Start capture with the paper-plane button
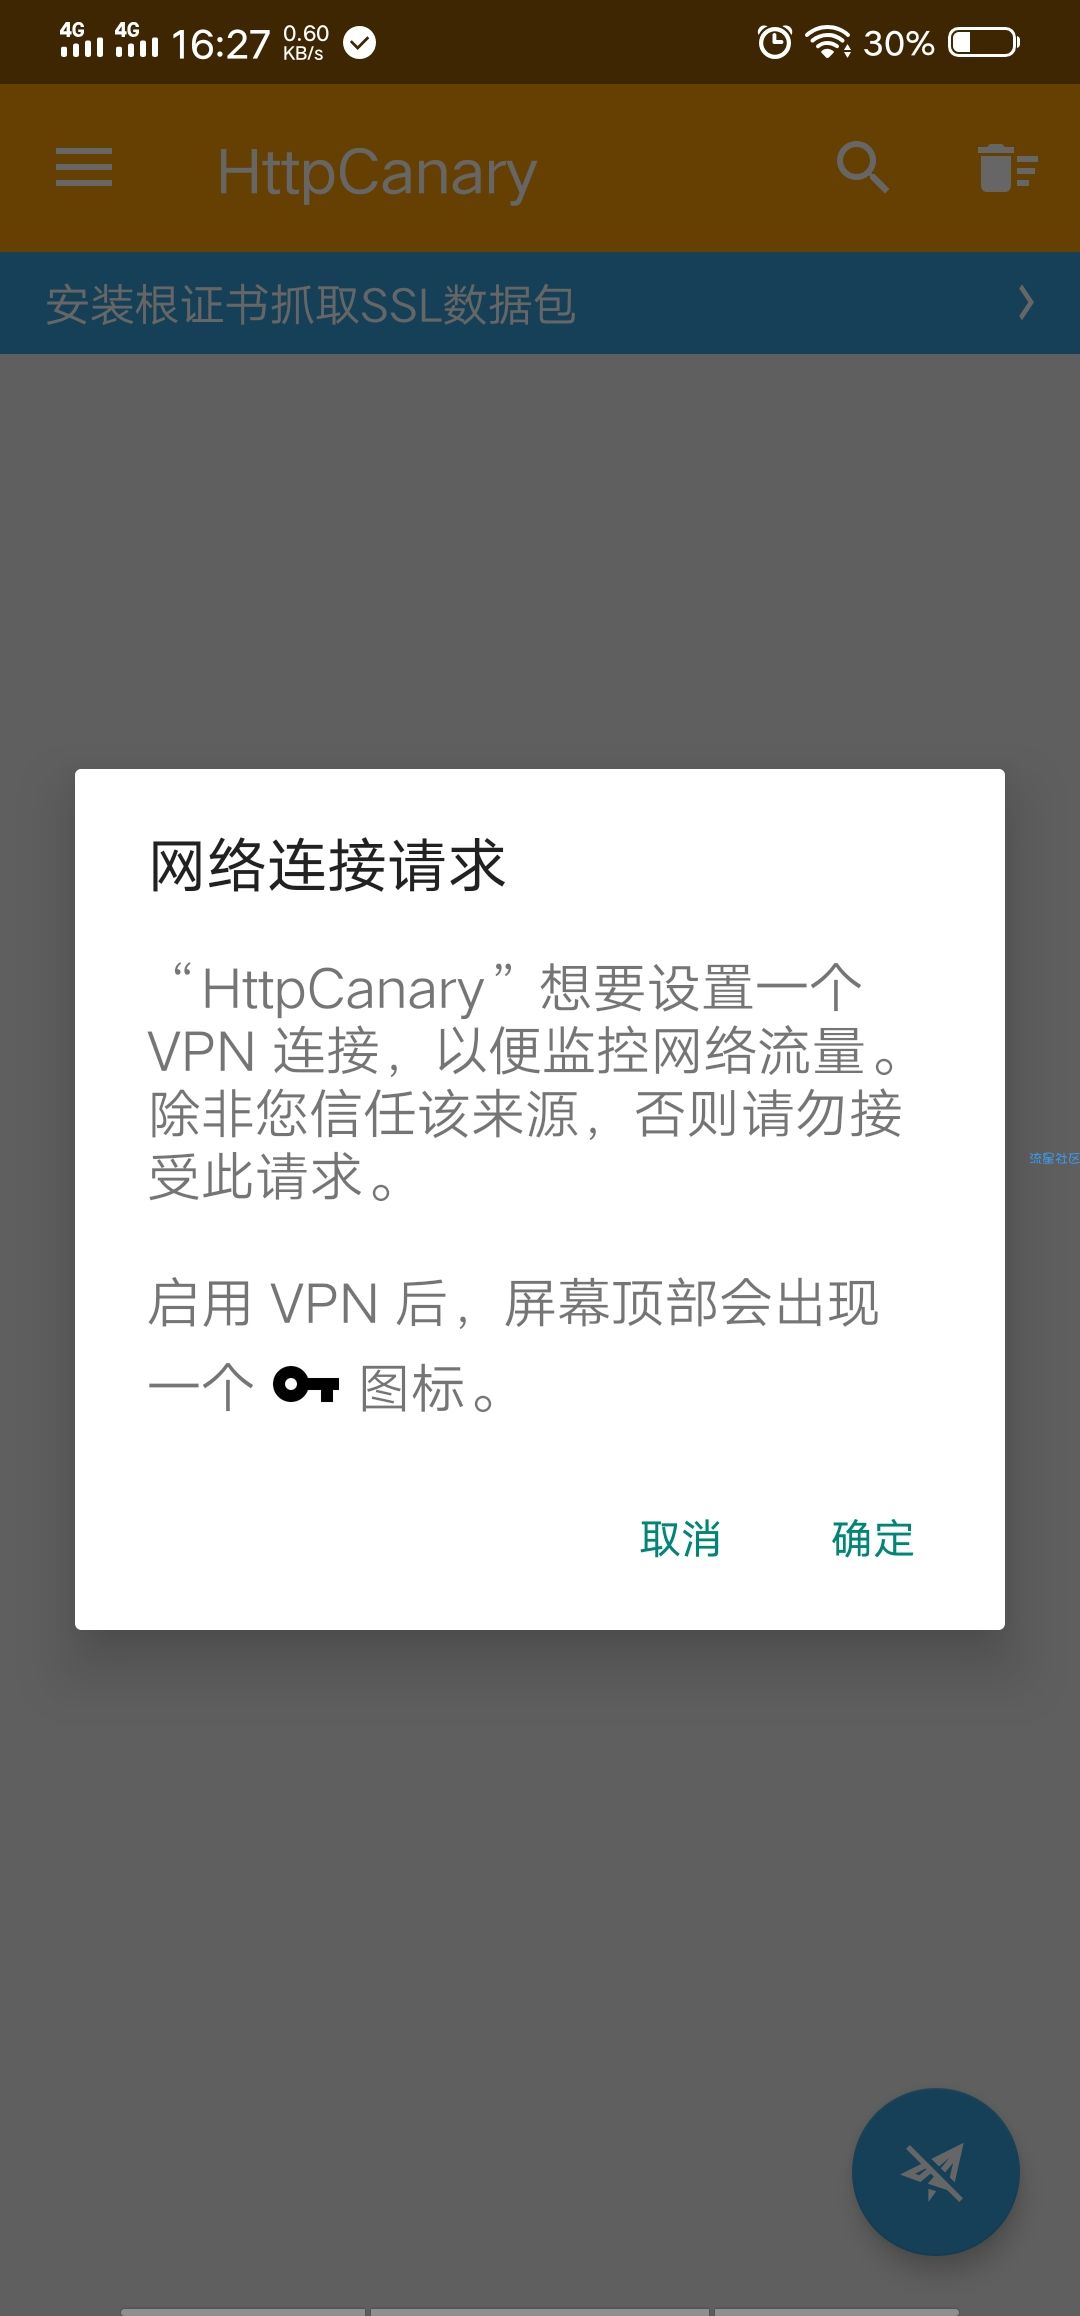The height and width of the screenshot is (2316, 1080). click(x=935, y=2171)
